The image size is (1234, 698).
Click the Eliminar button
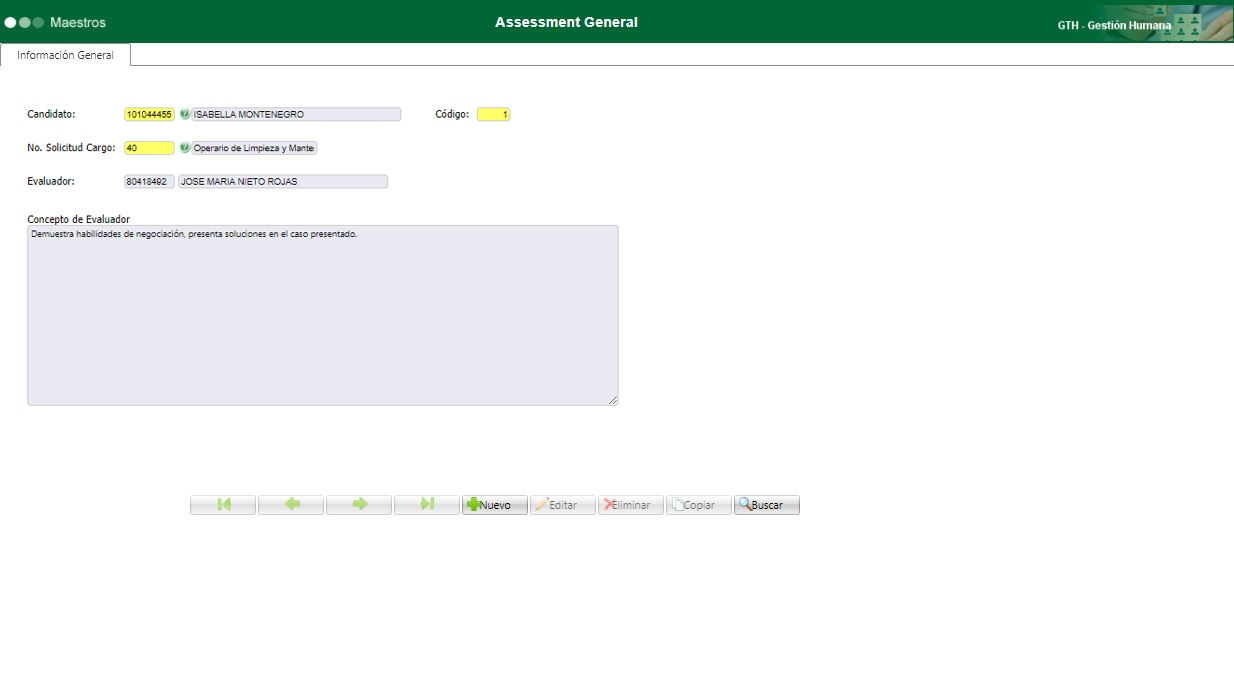click(x=631, y=505)
